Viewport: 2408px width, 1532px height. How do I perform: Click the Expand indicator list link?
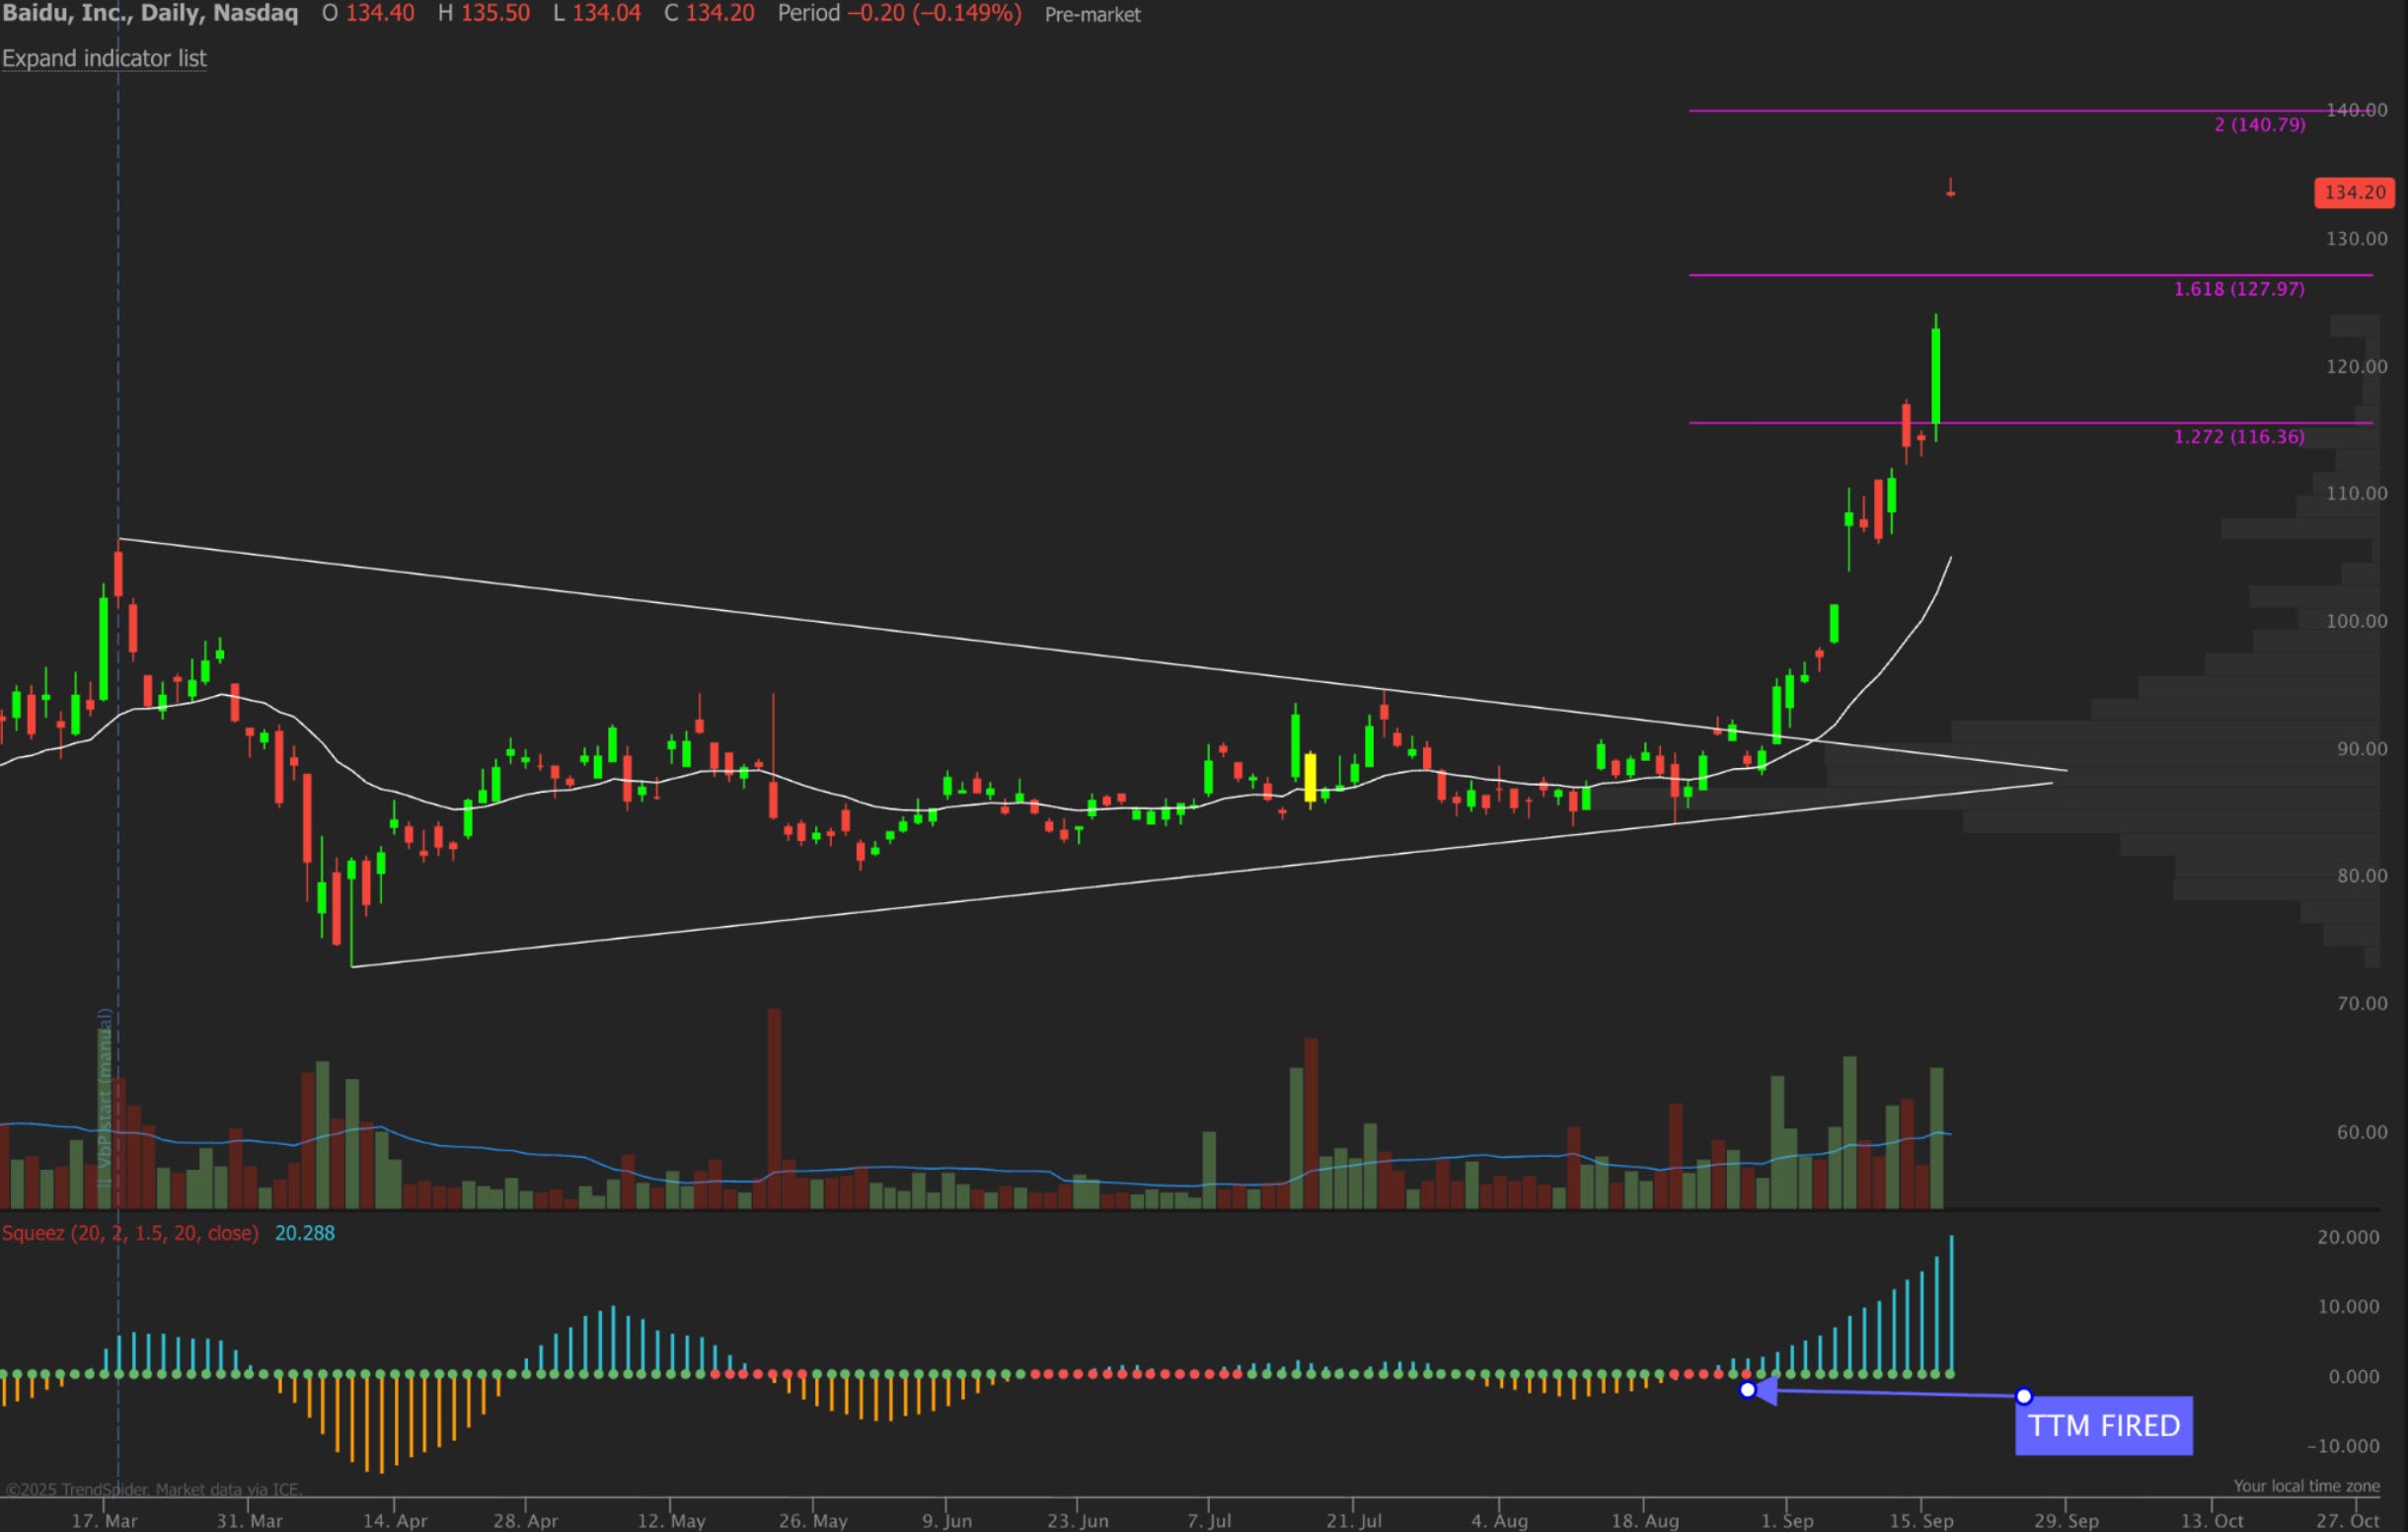(x=104, y=58)
